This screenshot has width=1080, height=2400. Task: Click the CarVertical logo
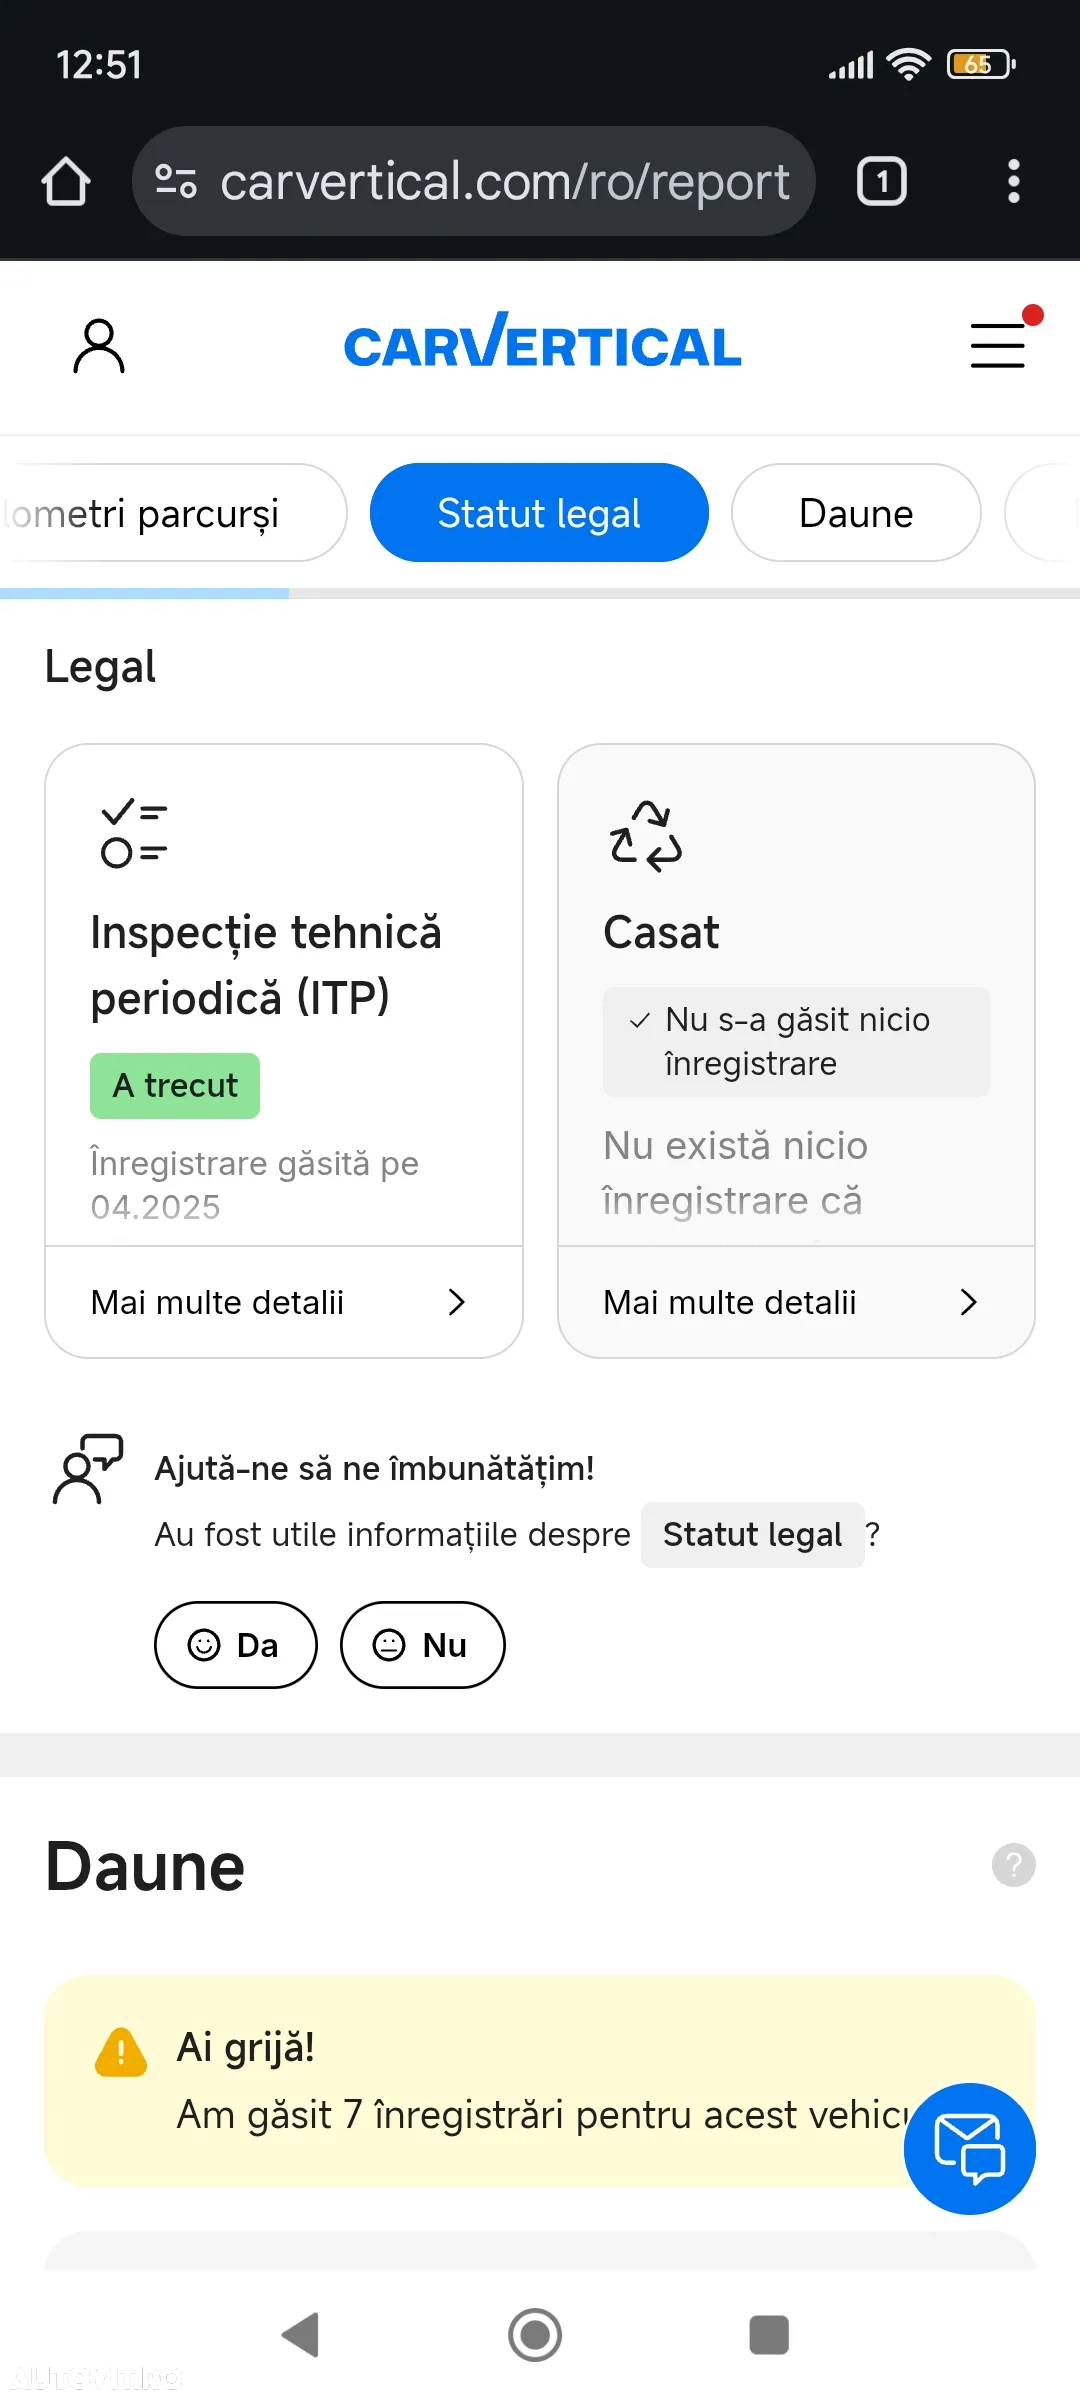[x=542, y=342]
